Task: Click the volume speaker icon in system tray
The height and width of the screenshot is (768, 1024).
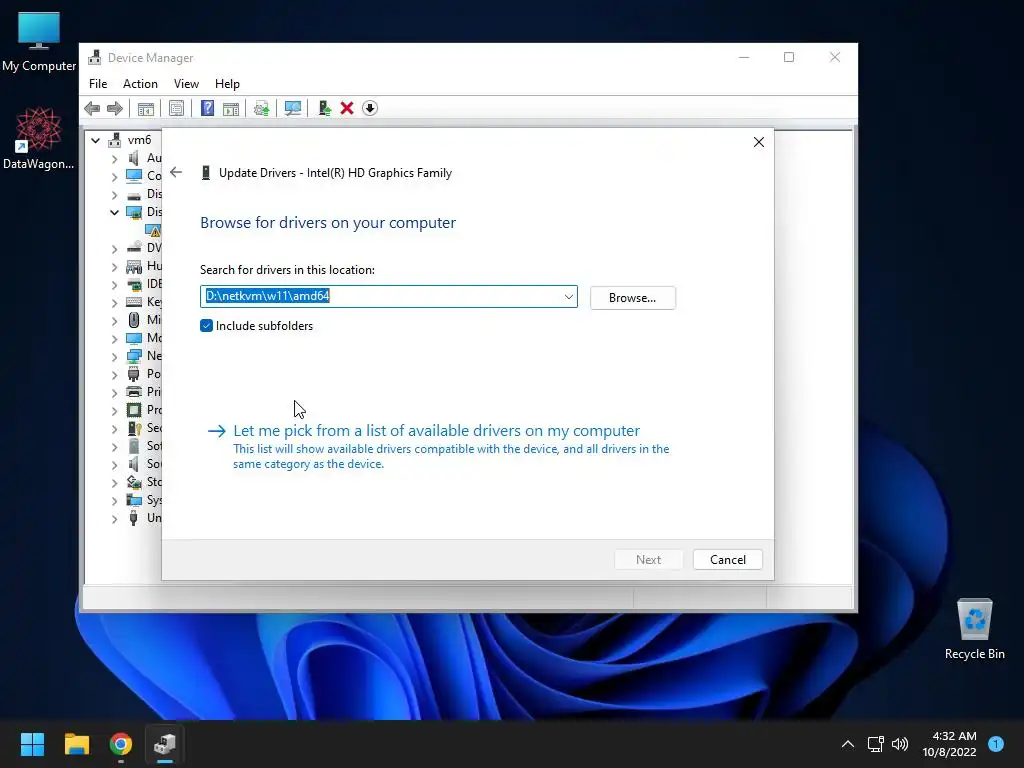Action: pyautogui.click(x=900, y=744)
